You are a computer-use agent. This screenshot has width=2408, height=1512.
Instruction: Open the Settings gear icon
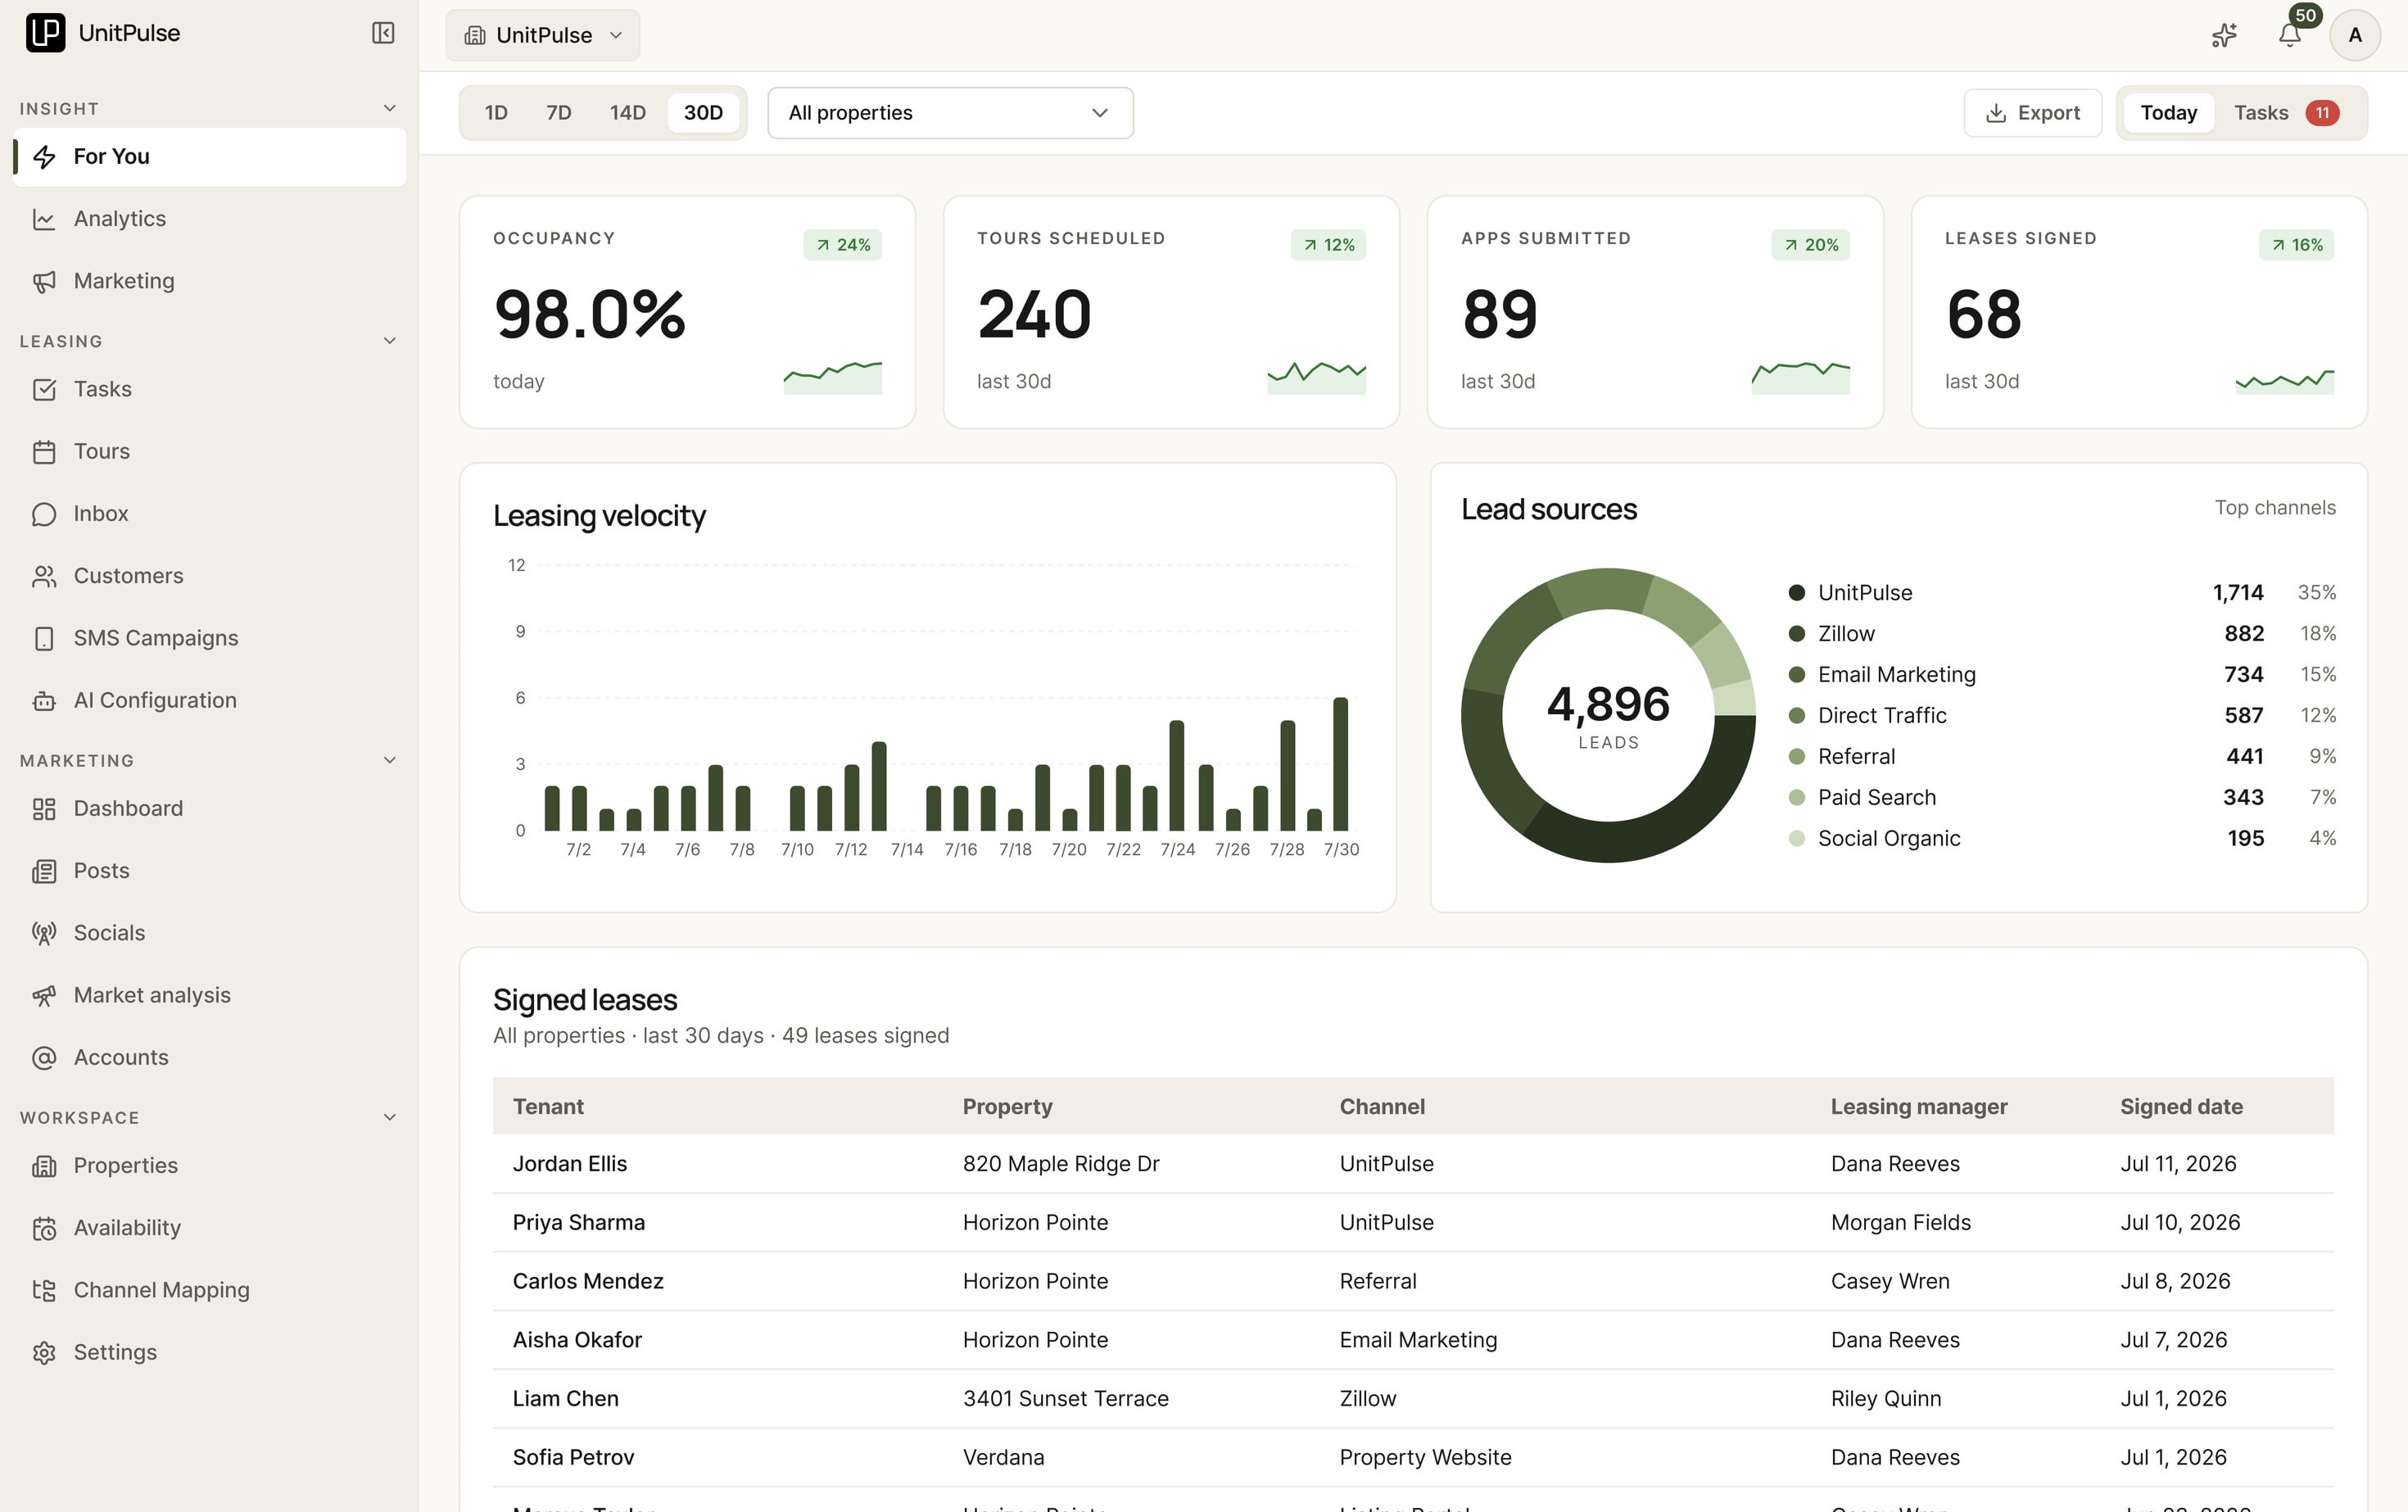click(44, 1352)
